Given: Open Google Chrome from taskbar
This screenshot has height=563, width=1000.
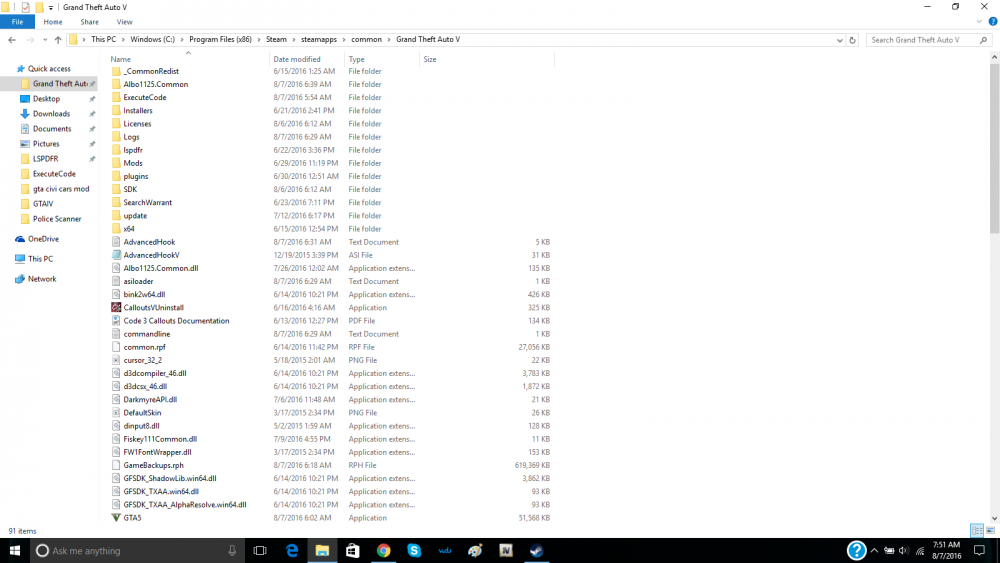Looking at the screenshot, I should (x=383, y=550).
